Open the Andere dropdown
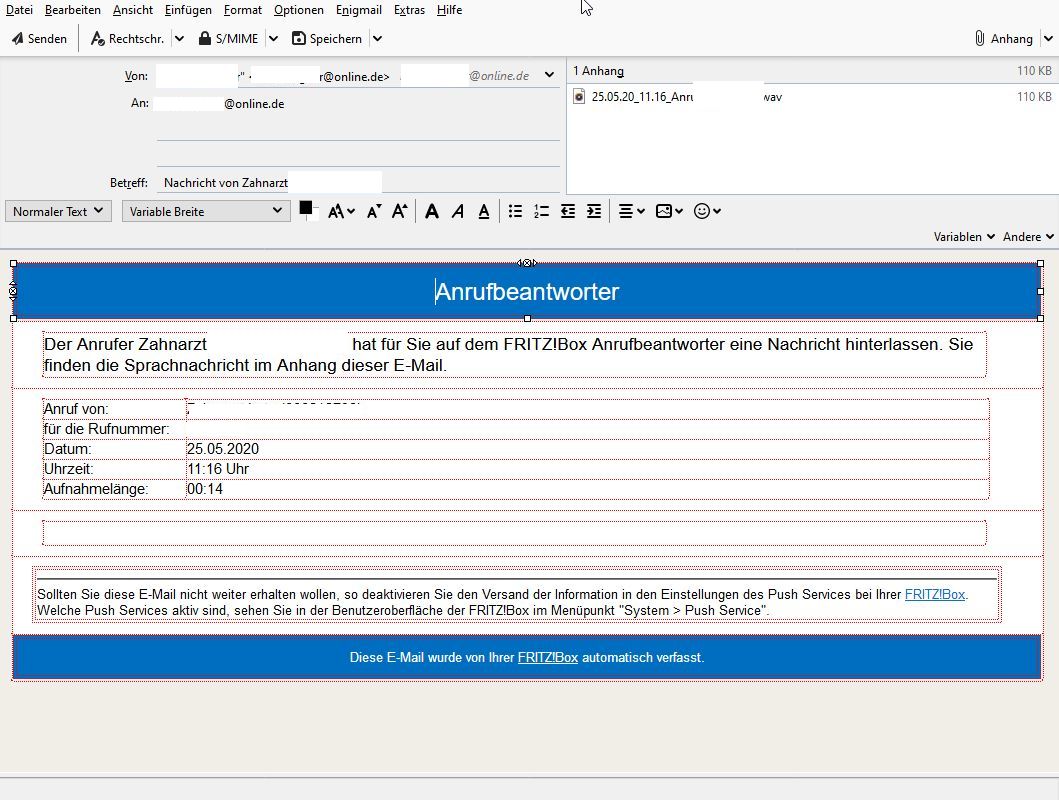 (1028, 237)
